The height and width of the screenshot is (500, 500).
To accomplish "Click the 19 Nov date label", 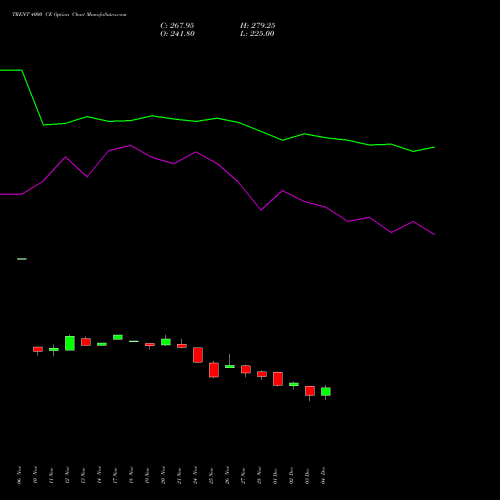I will coord(147,475).
